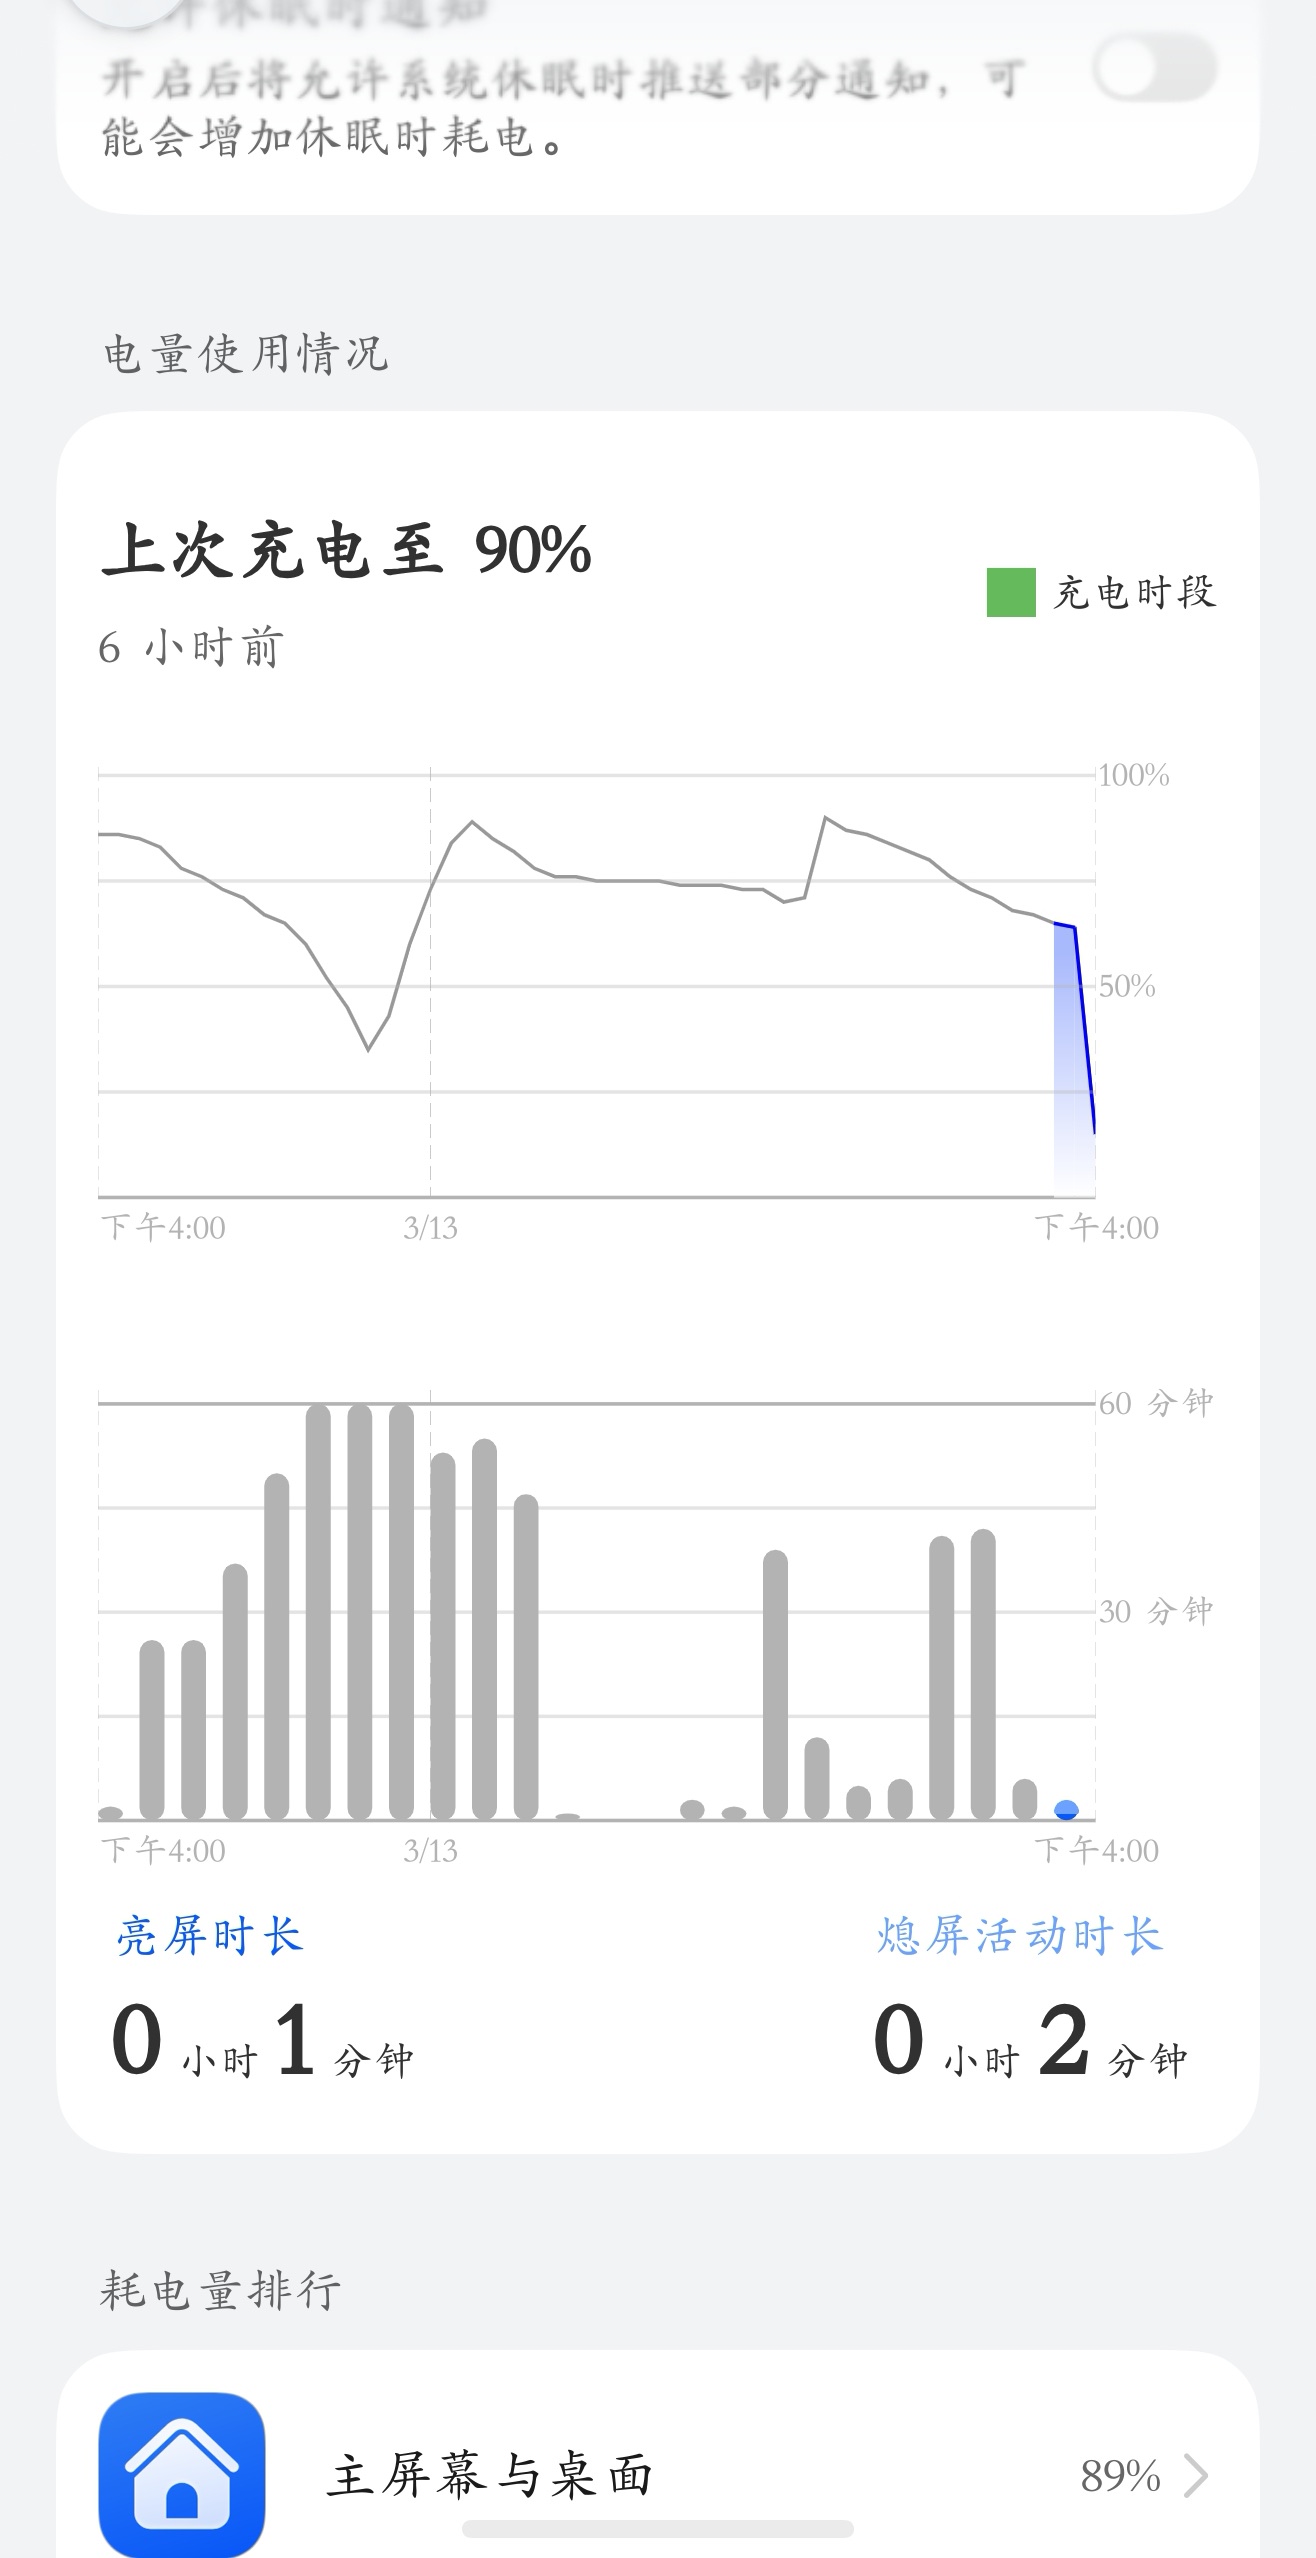The height and width of the screenshot is (2558, 1316).
Task: Tap the 上次充电至 90% heading
Action: click(x=347, y=550)
